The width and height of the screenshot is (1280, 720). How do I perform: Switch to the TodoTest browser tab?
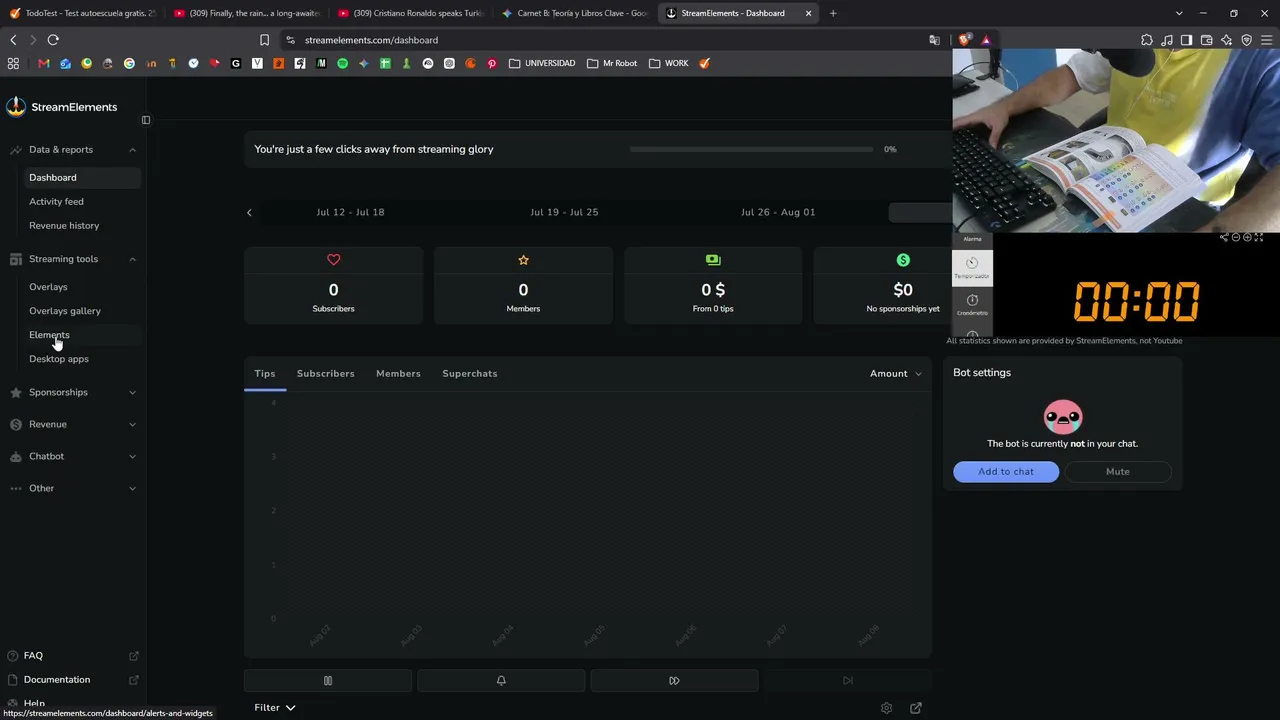tap(82, 13)
